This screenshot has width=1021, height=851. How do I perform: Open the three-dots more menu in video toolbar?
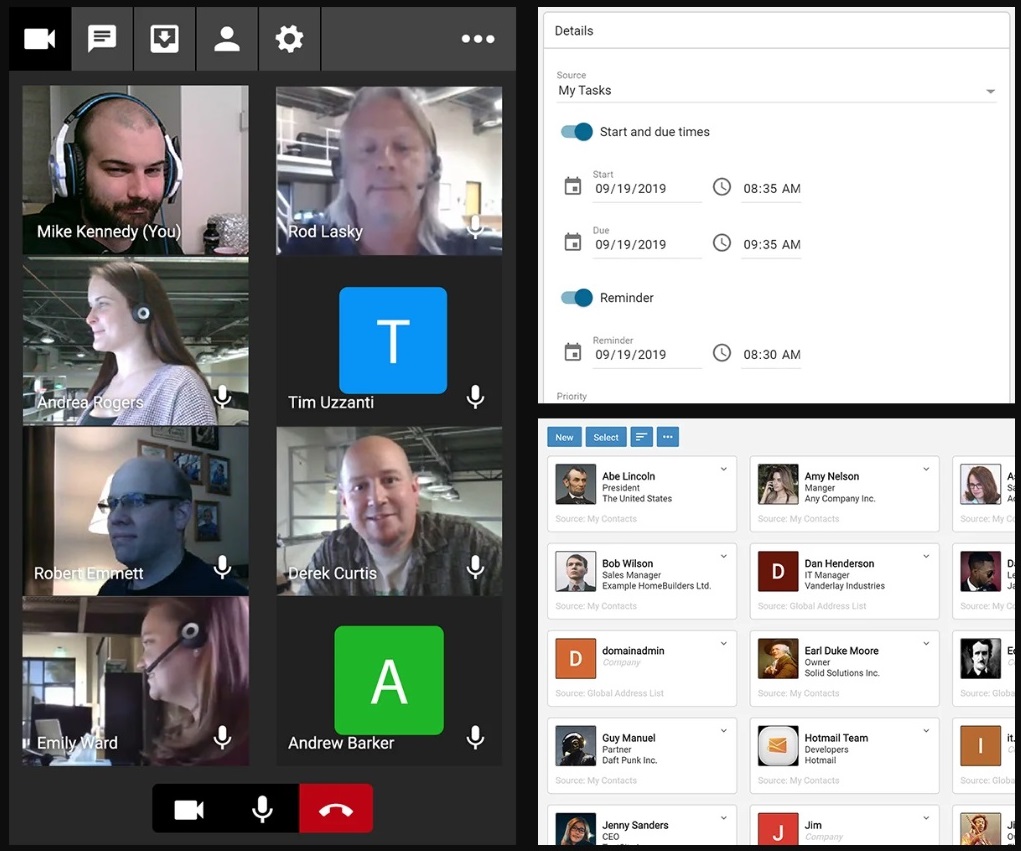point(478,39)
